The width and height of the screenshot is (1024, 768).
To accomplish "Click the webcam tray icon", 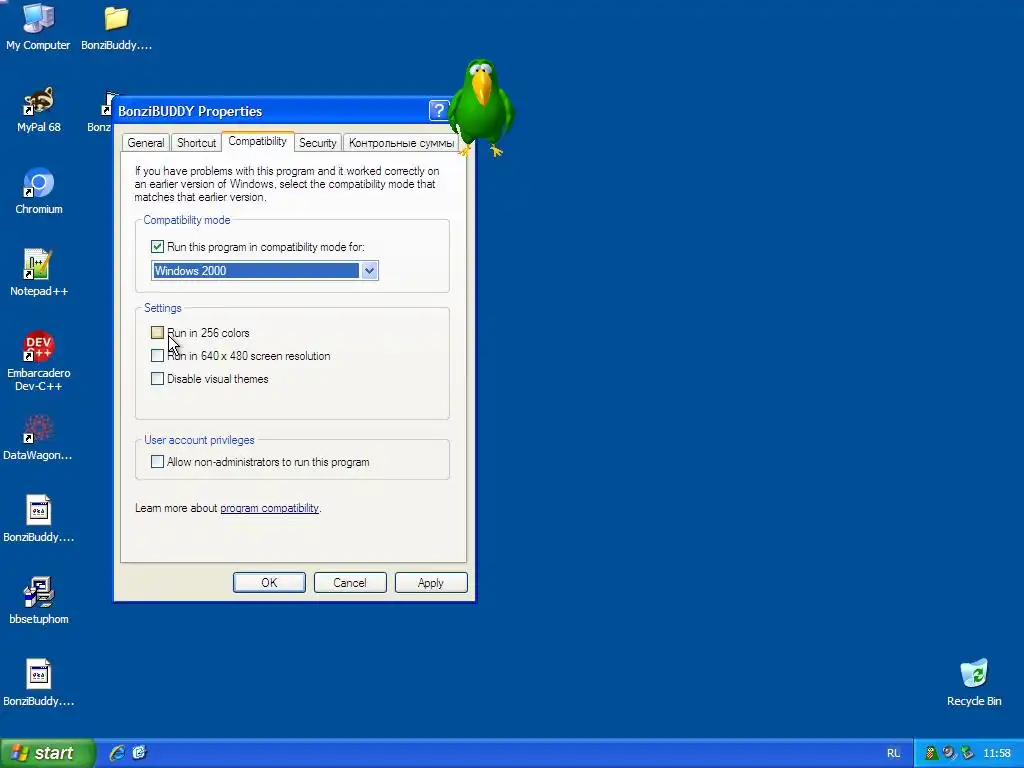I will point(949,753).
